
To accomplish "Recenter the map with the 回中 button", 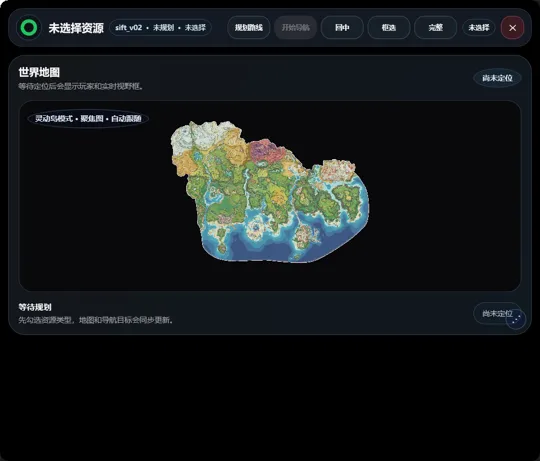I will (342, 28).
